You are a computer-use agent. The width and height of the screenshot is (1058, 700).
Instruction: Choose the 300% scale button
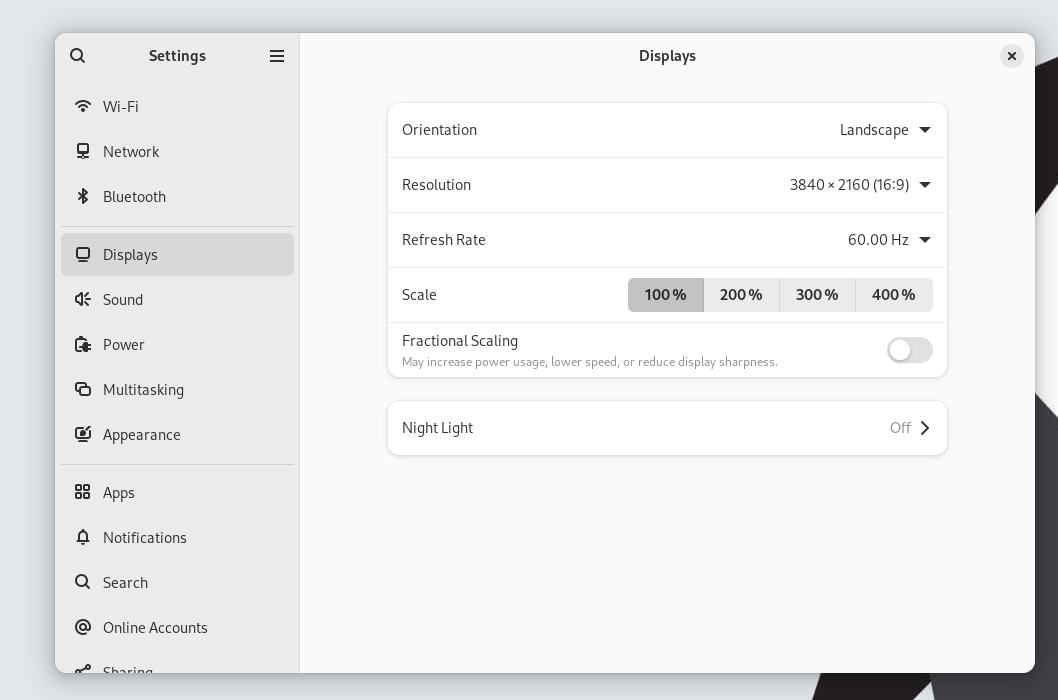tap(817, 295)
